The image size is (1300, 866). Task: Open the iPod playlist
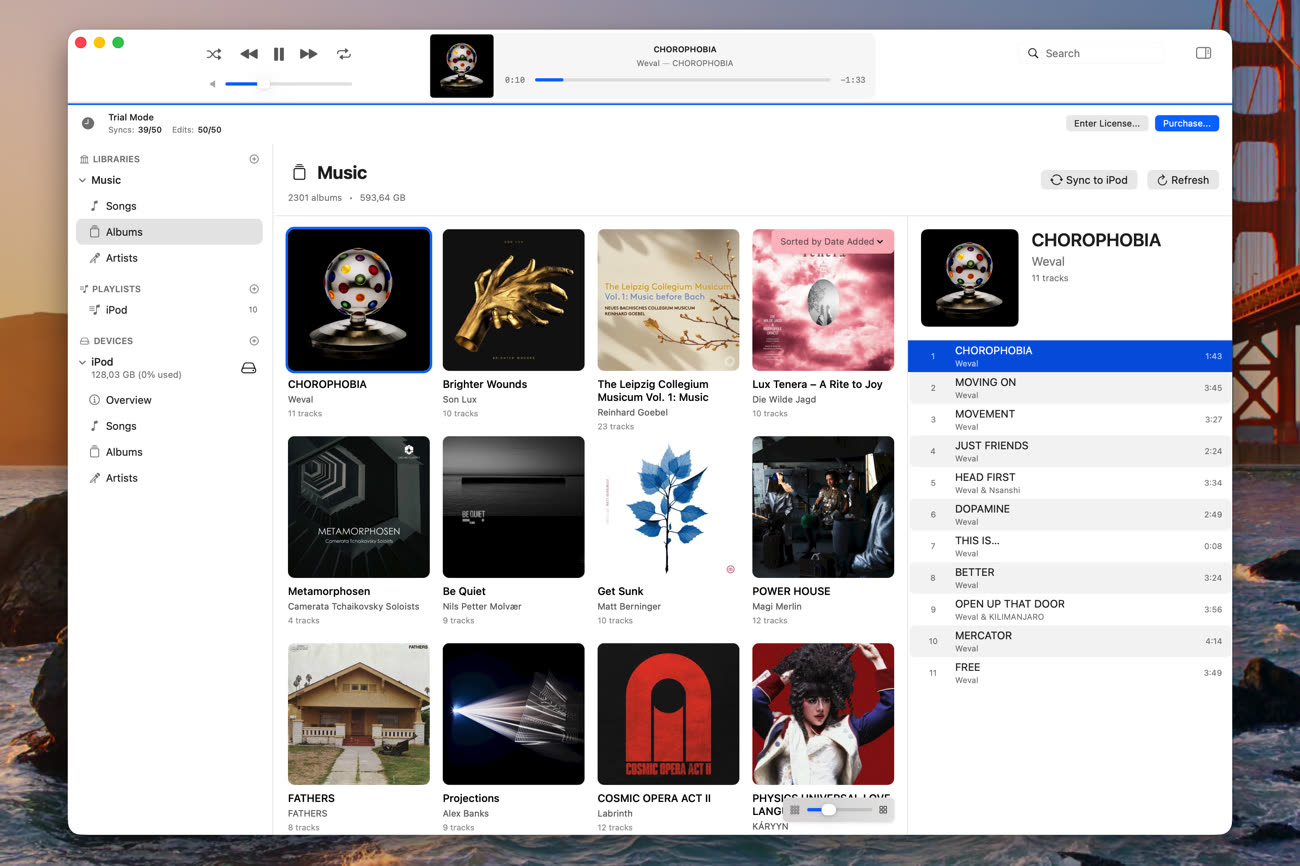pos(169,310)
